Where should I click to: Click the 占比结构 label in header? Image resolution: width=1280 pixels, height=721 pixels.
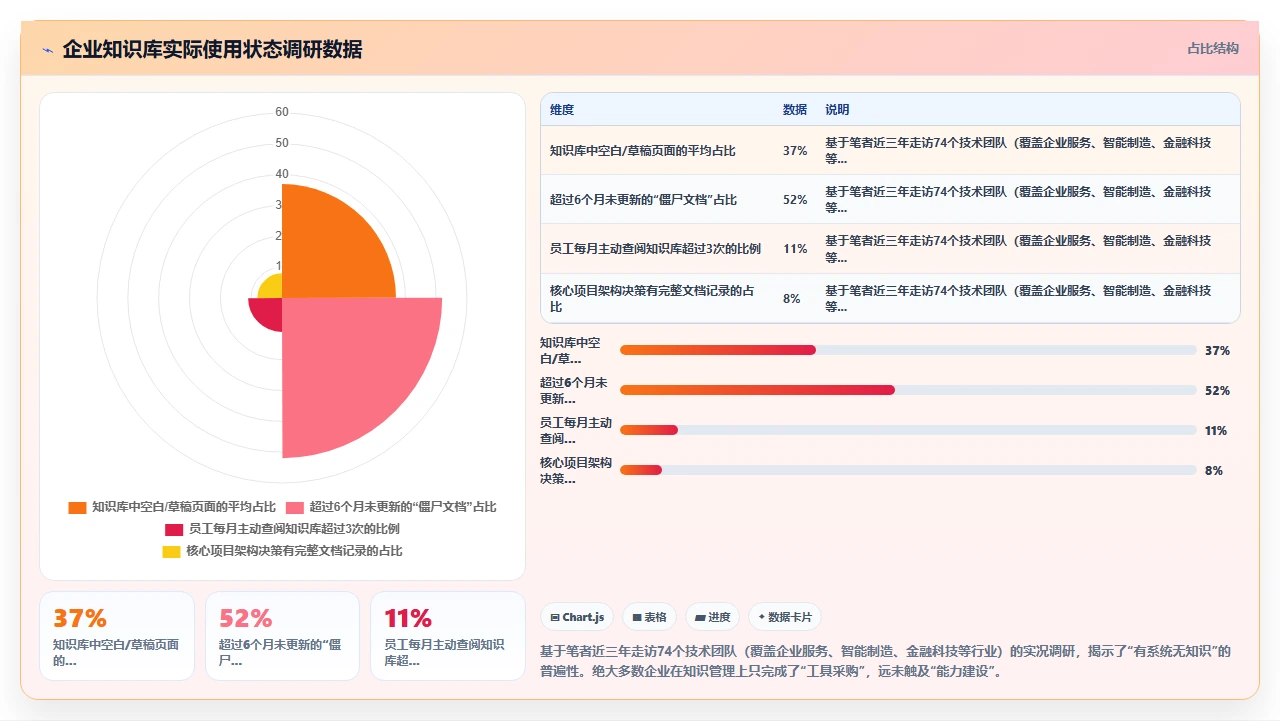[1213, 48]
